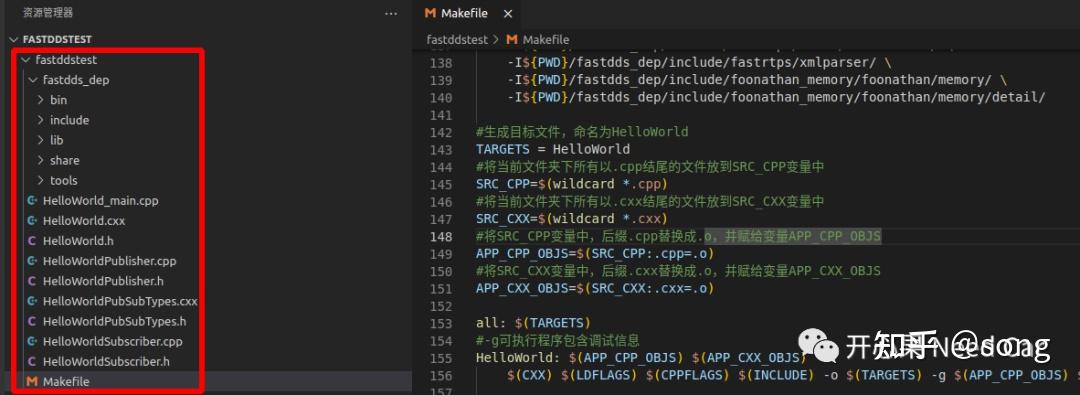Click the C++ icon beside HelloWorldSubscriber.cpp
This screenshot has width=1080, height=395.
pos(32,341)
